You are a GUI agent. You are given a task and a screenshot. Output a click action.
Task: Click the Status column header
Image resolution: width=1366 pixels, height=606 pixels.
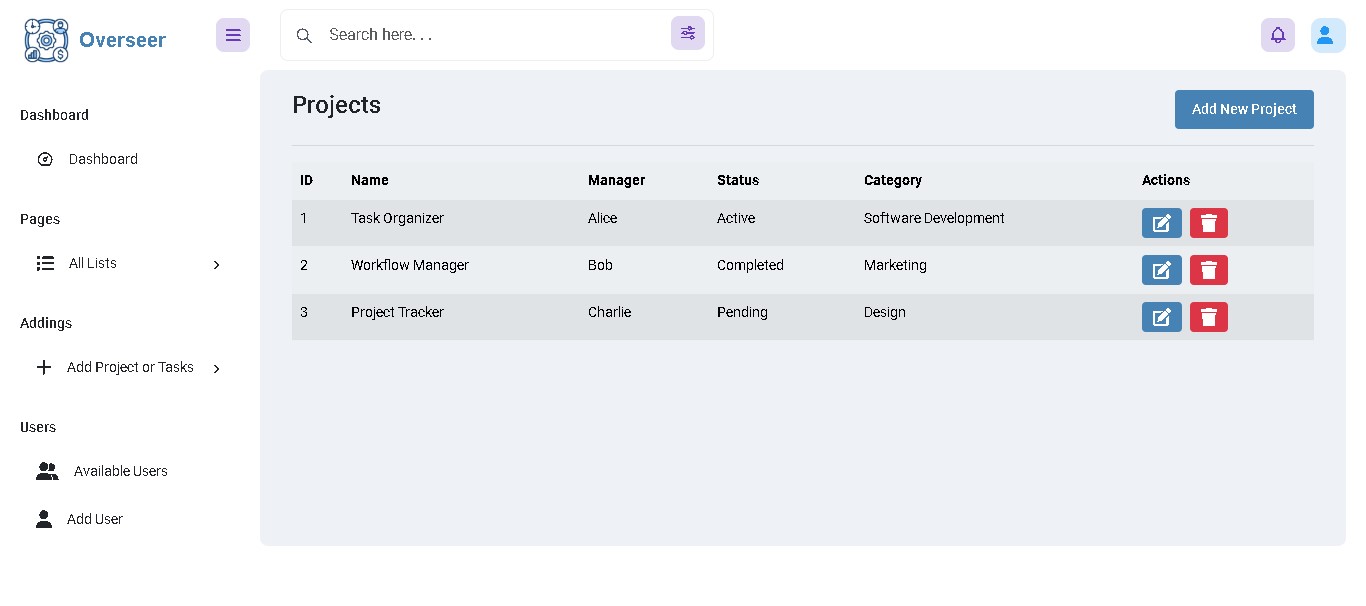click(x=737, y=180)
